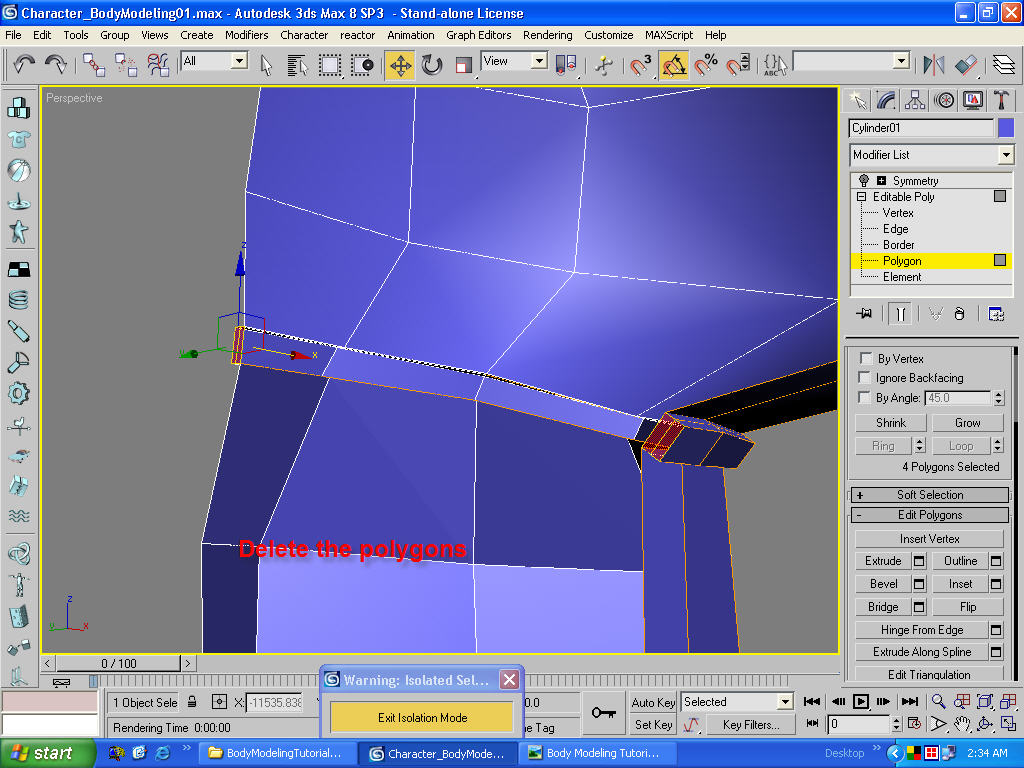
Task: Open the Selection filter All dropdown
Action: pyautogui.click(x=214, y=61)
